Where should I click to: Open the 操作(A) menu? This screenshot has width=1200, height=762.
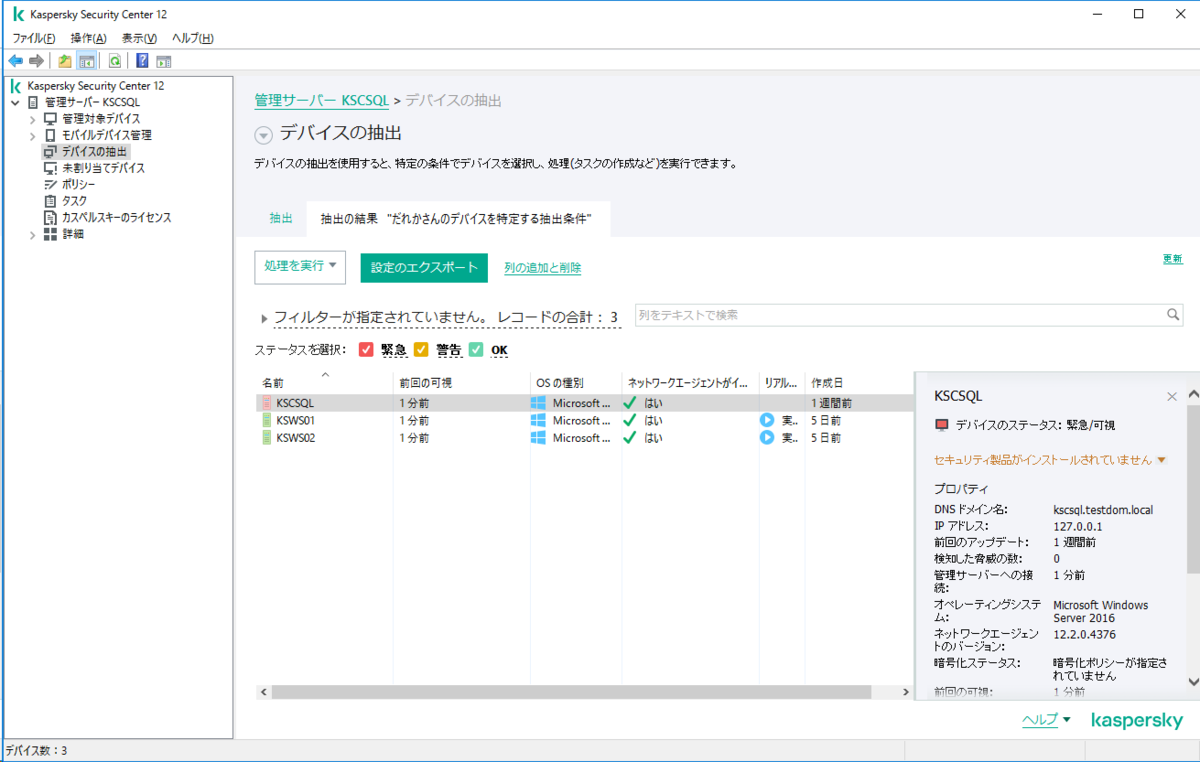point(88,38)
